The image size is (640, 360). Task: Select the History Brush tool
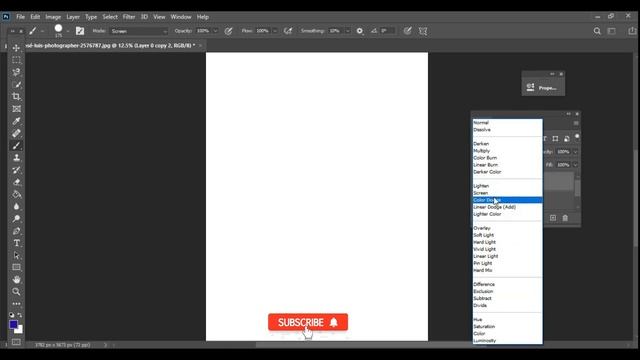pyautogui.click(x=16, y=170)
